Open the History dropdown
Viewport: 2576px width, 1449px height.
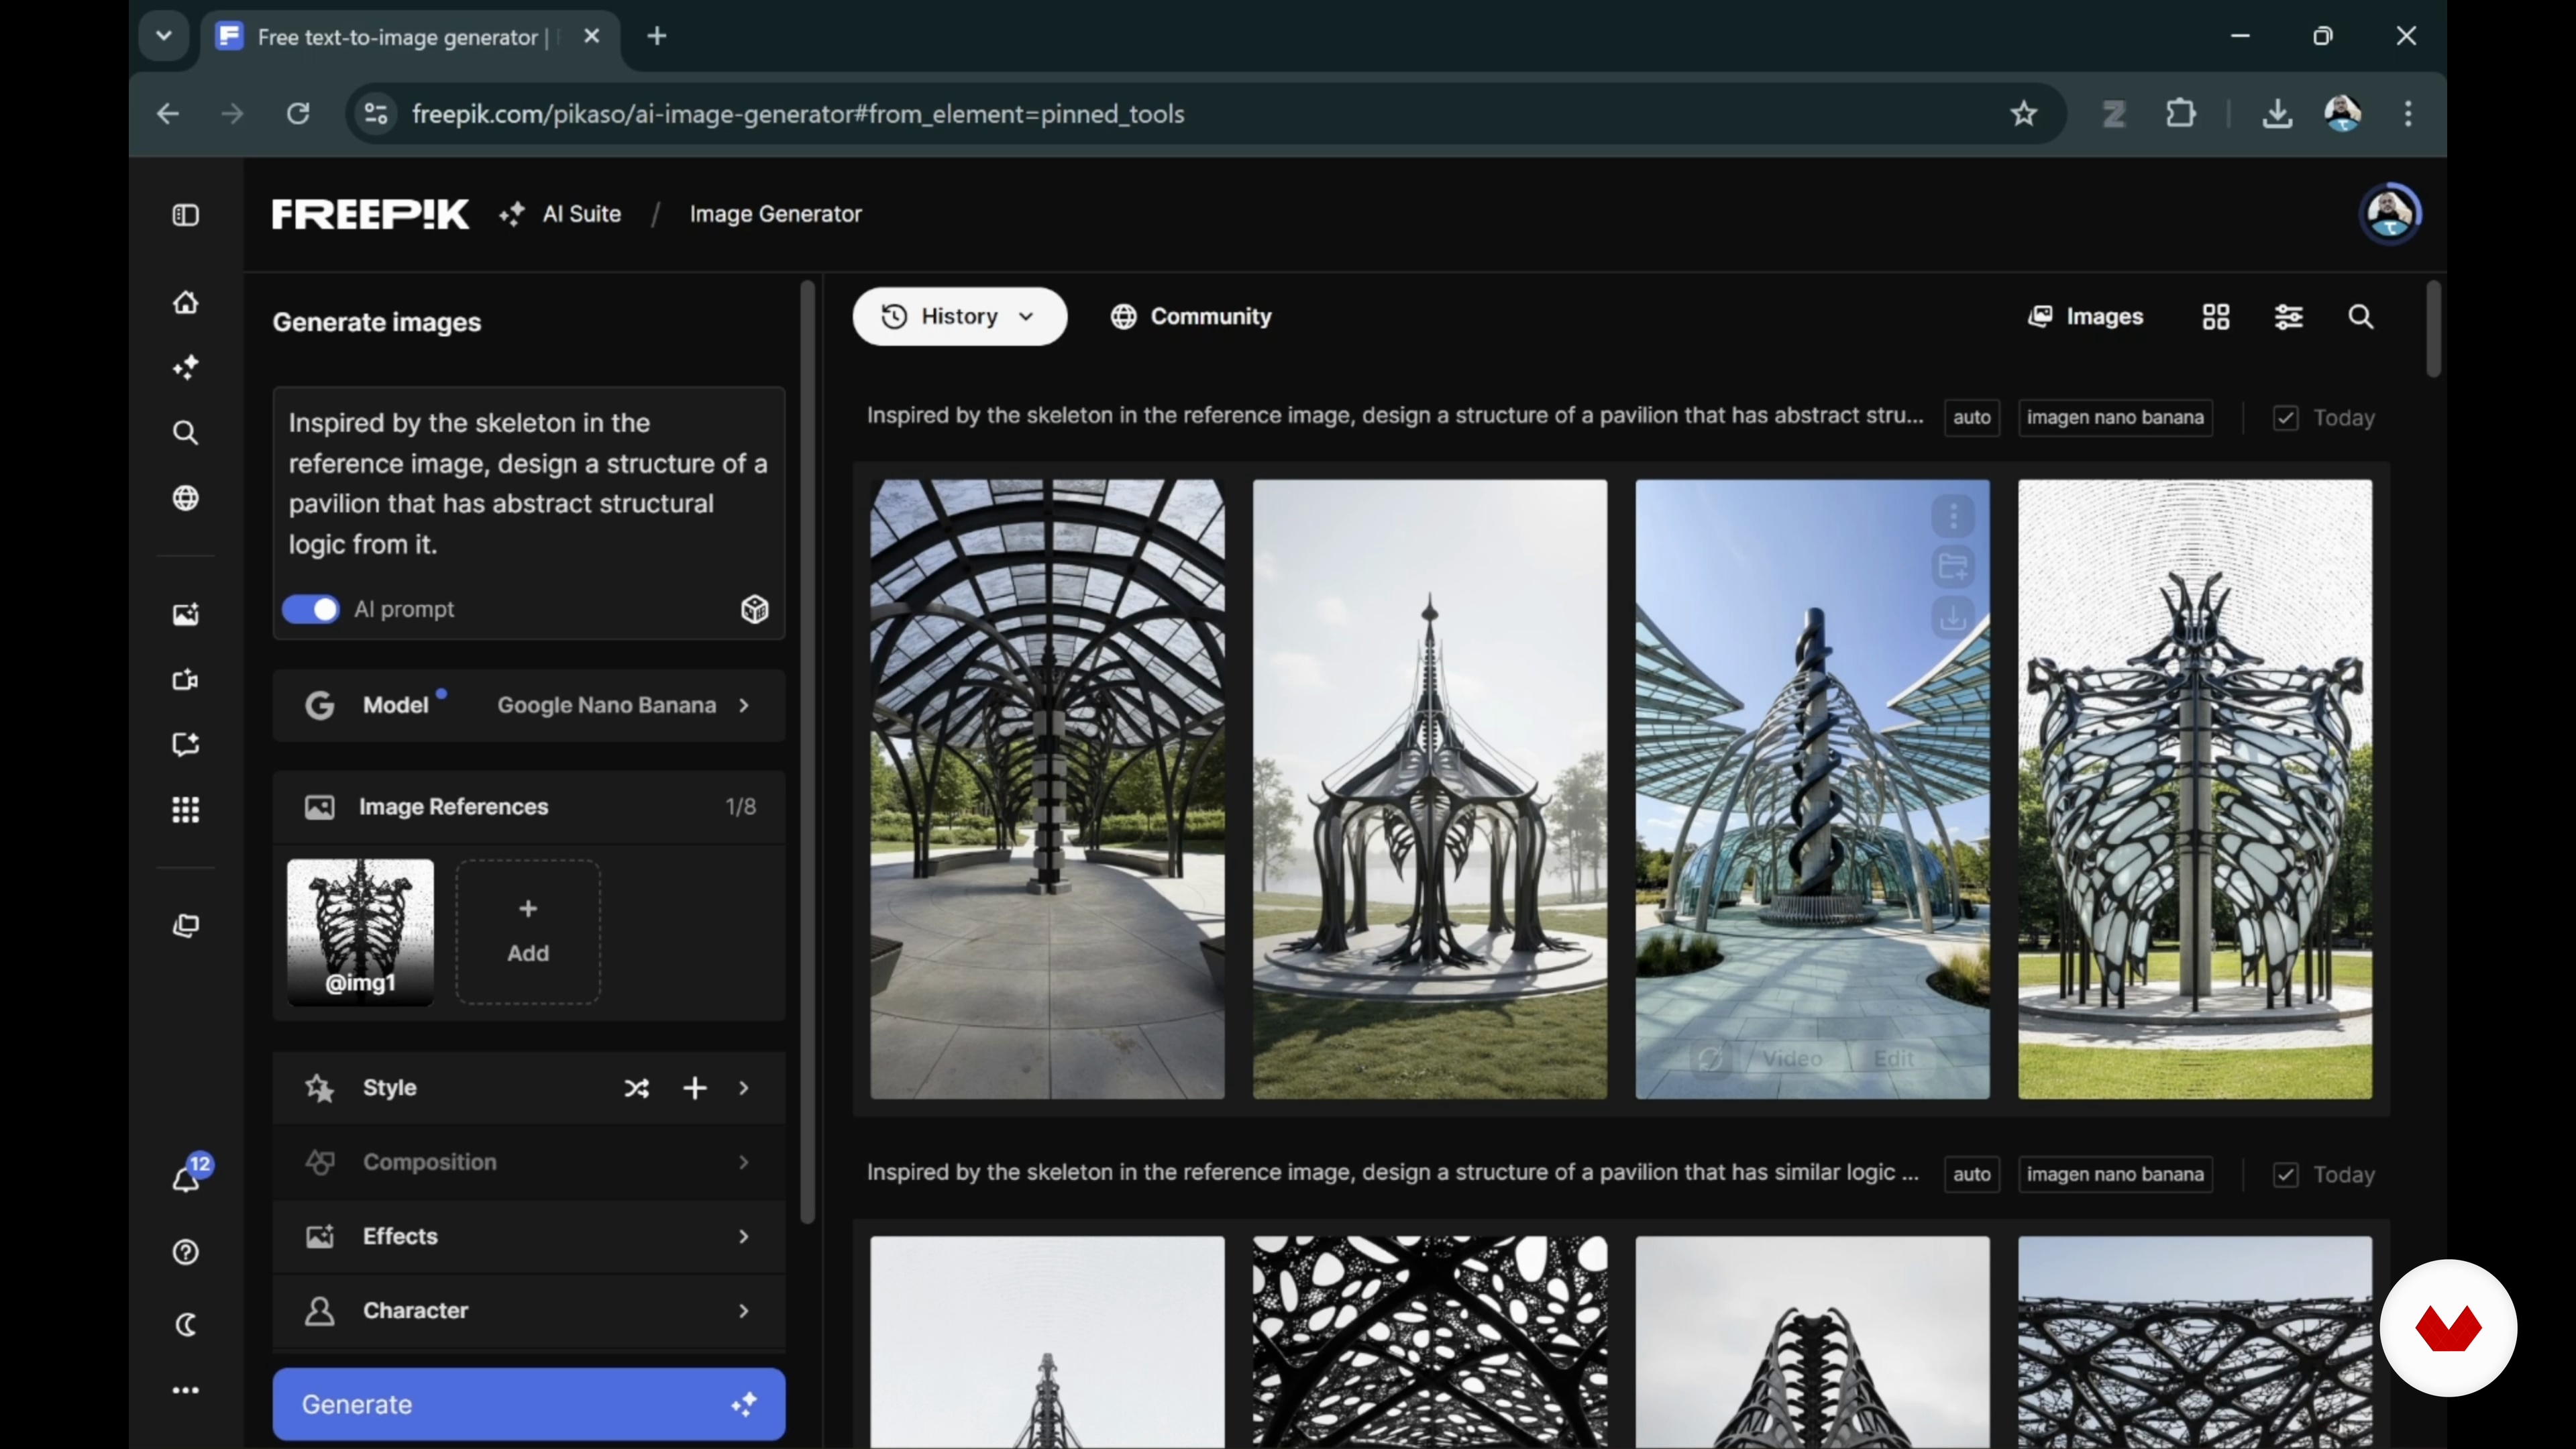959,317
